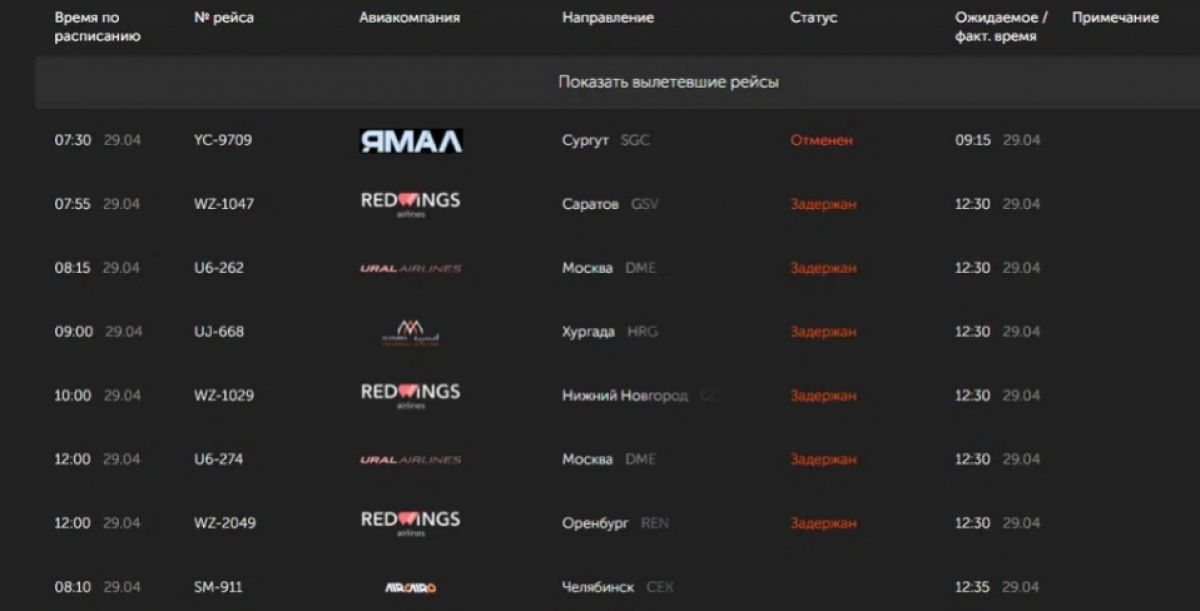Click the 'Отменен' status for Сургут flight
This screenshot has height=611, width=1200.
coord(821,140)
